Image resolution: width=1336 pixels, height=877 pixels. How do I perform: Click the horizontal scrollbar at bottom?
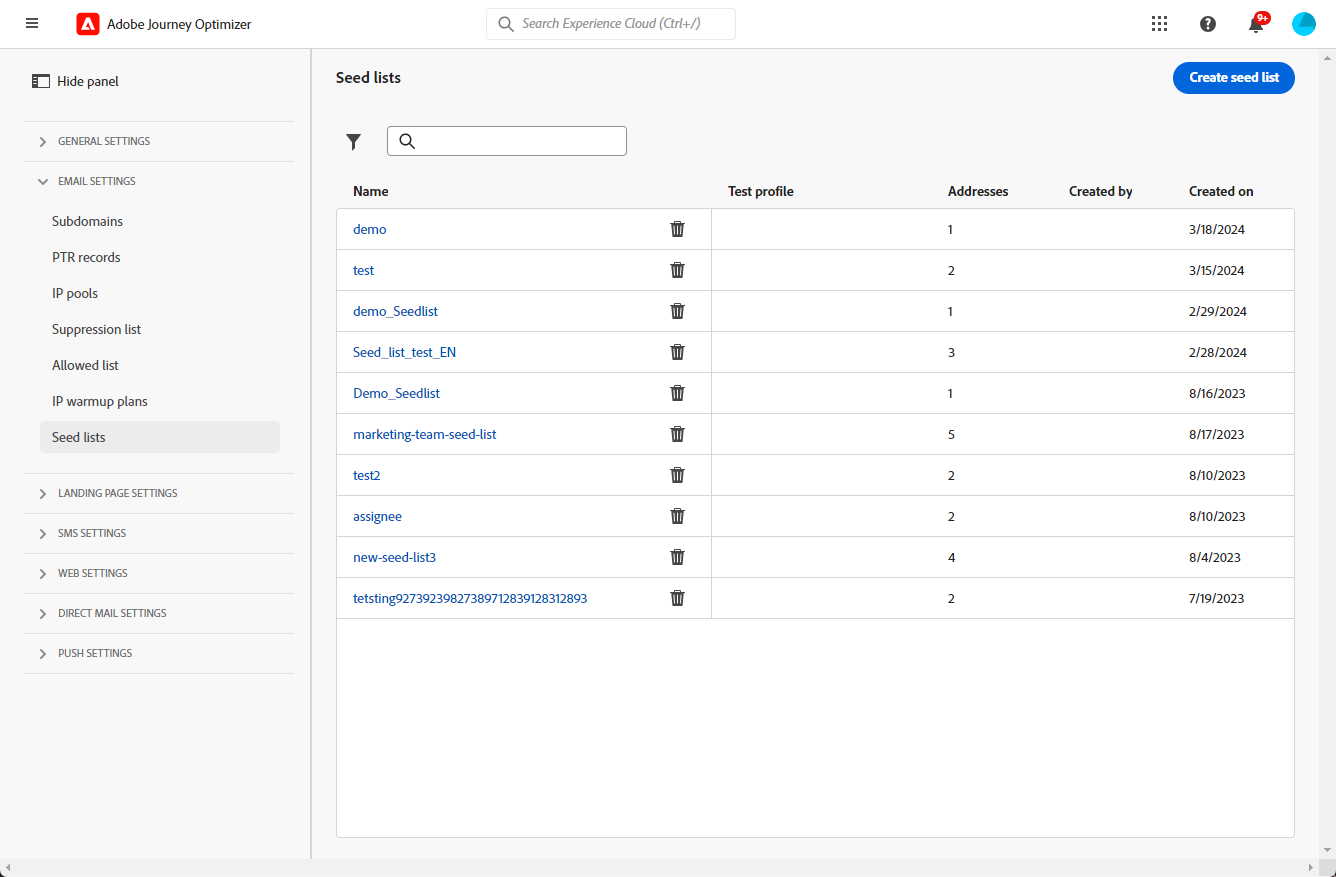click(x=667, y=868)
